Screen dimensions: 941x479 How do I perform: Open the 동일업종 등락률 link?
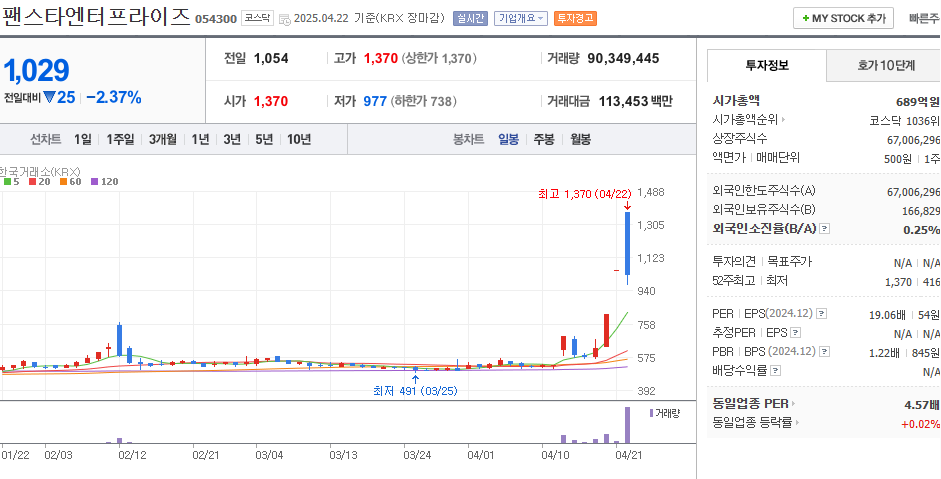[756, 423]
